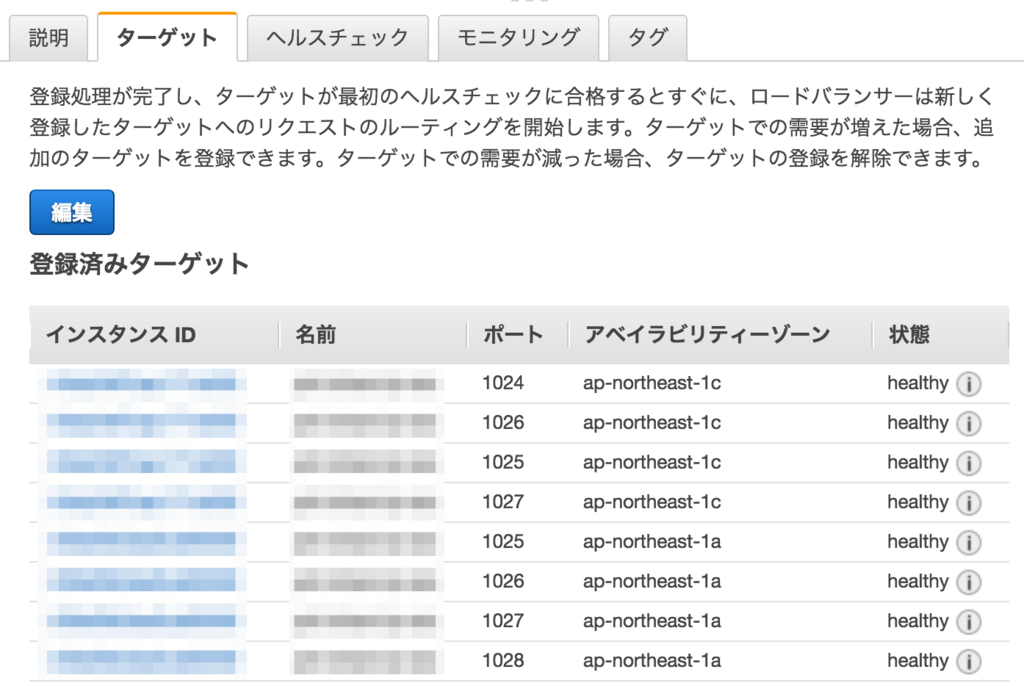Click the info icon for port 1025 in ap-northeast-1a

pyautogui.click(x=967, y=542)
